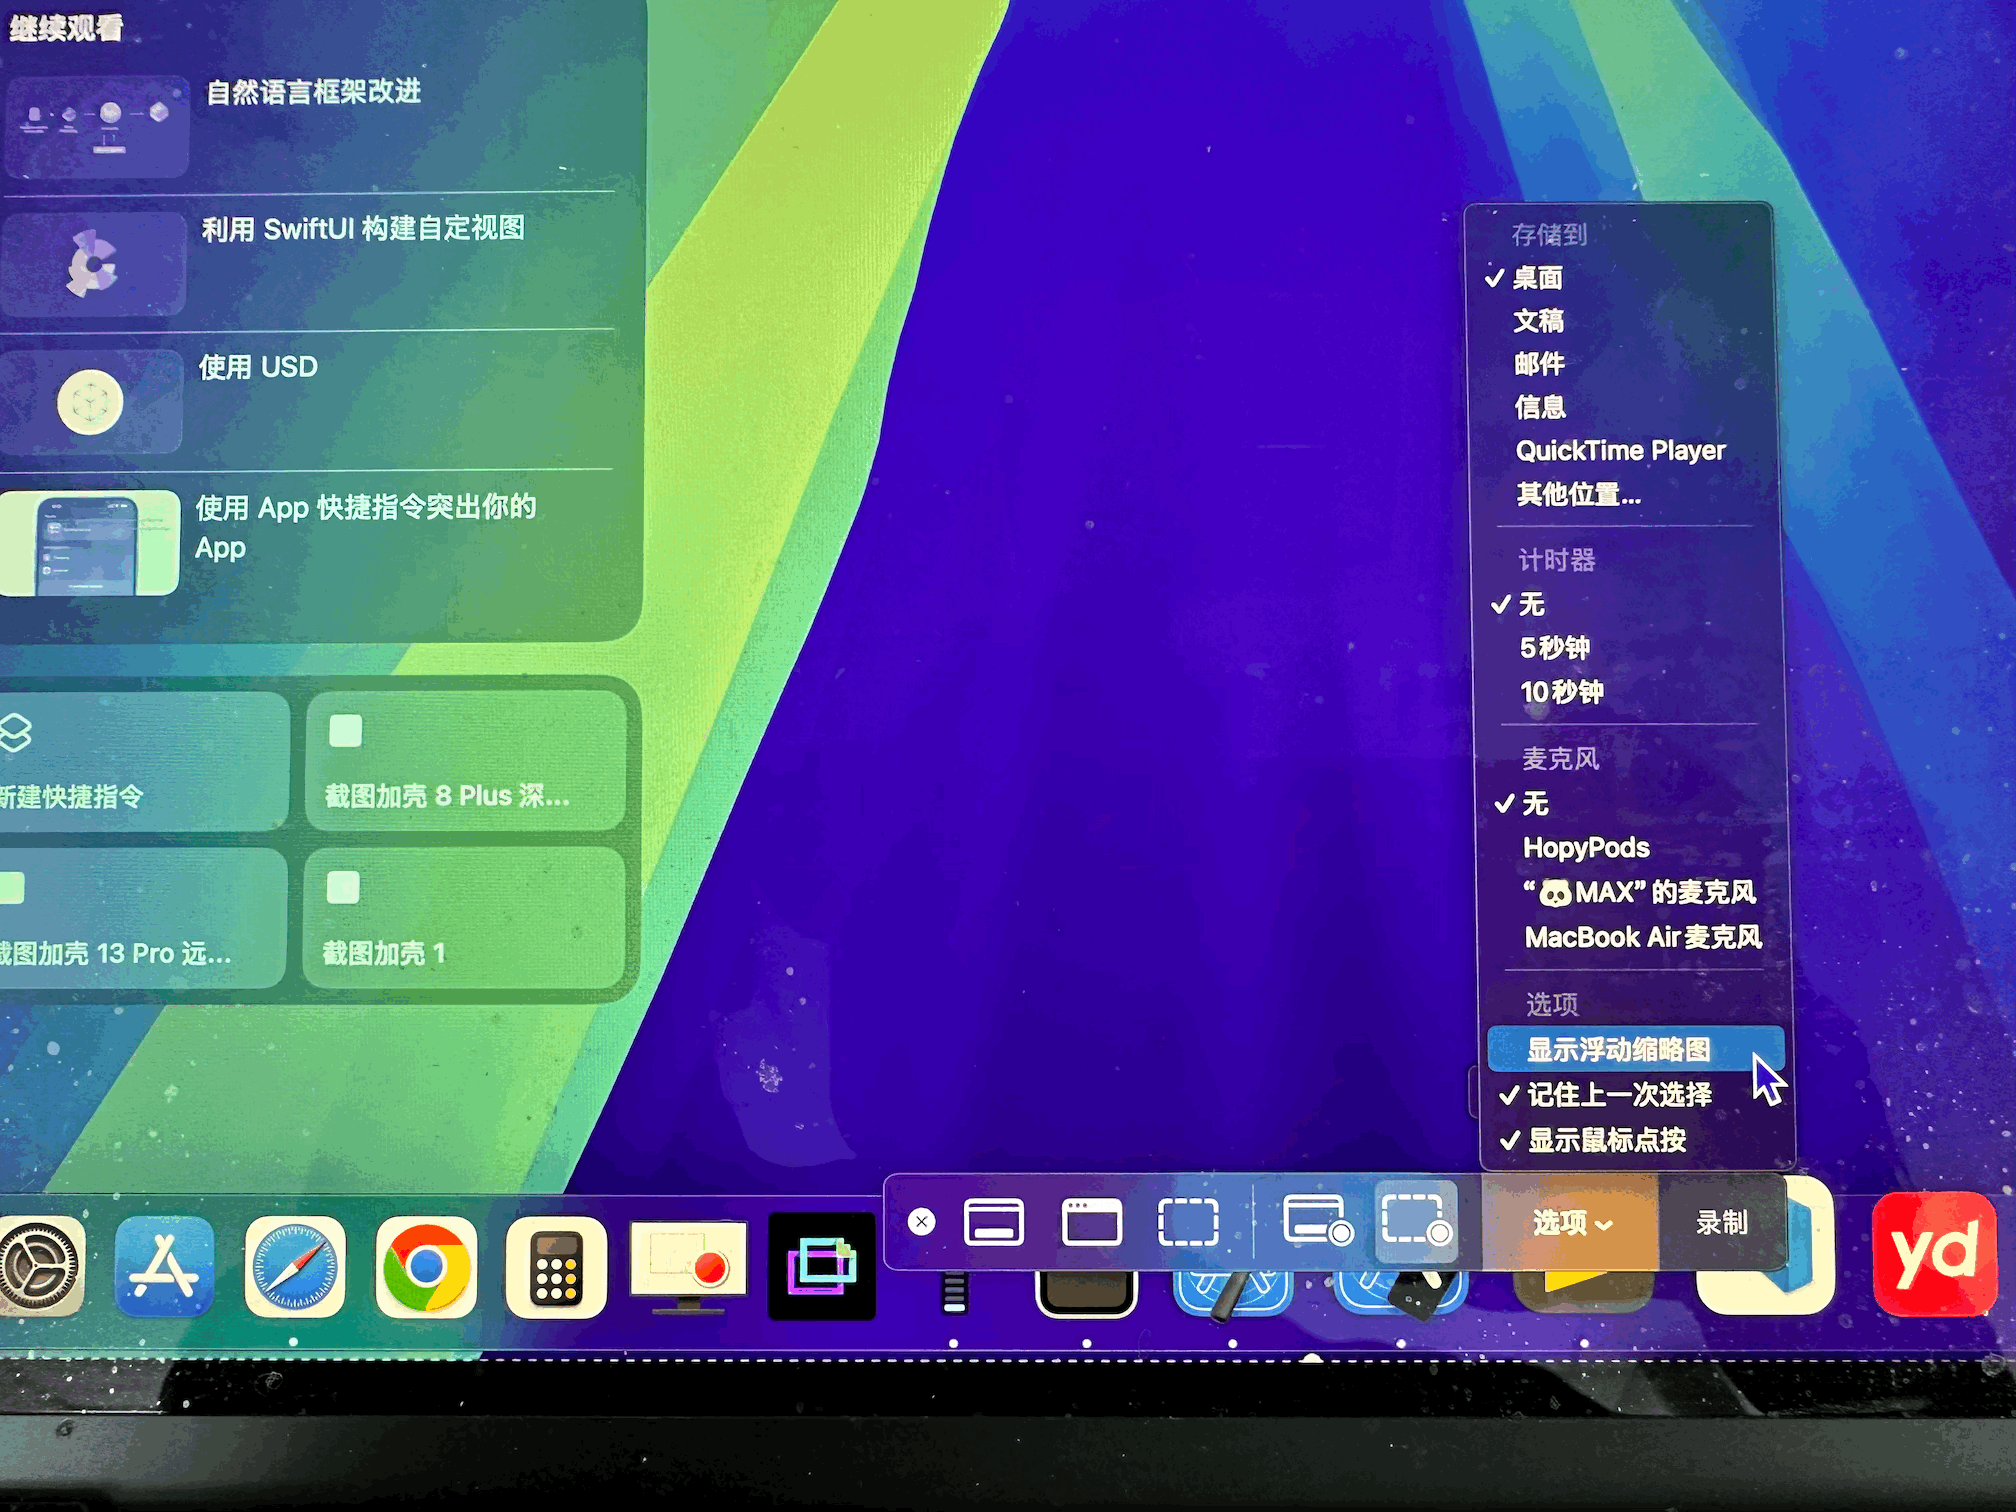Image resolution: width=2016 pixels, height=1512 pixels.
Task: Uncheck 记住上一次选择 option
Action: (x=1618, y=1094)
